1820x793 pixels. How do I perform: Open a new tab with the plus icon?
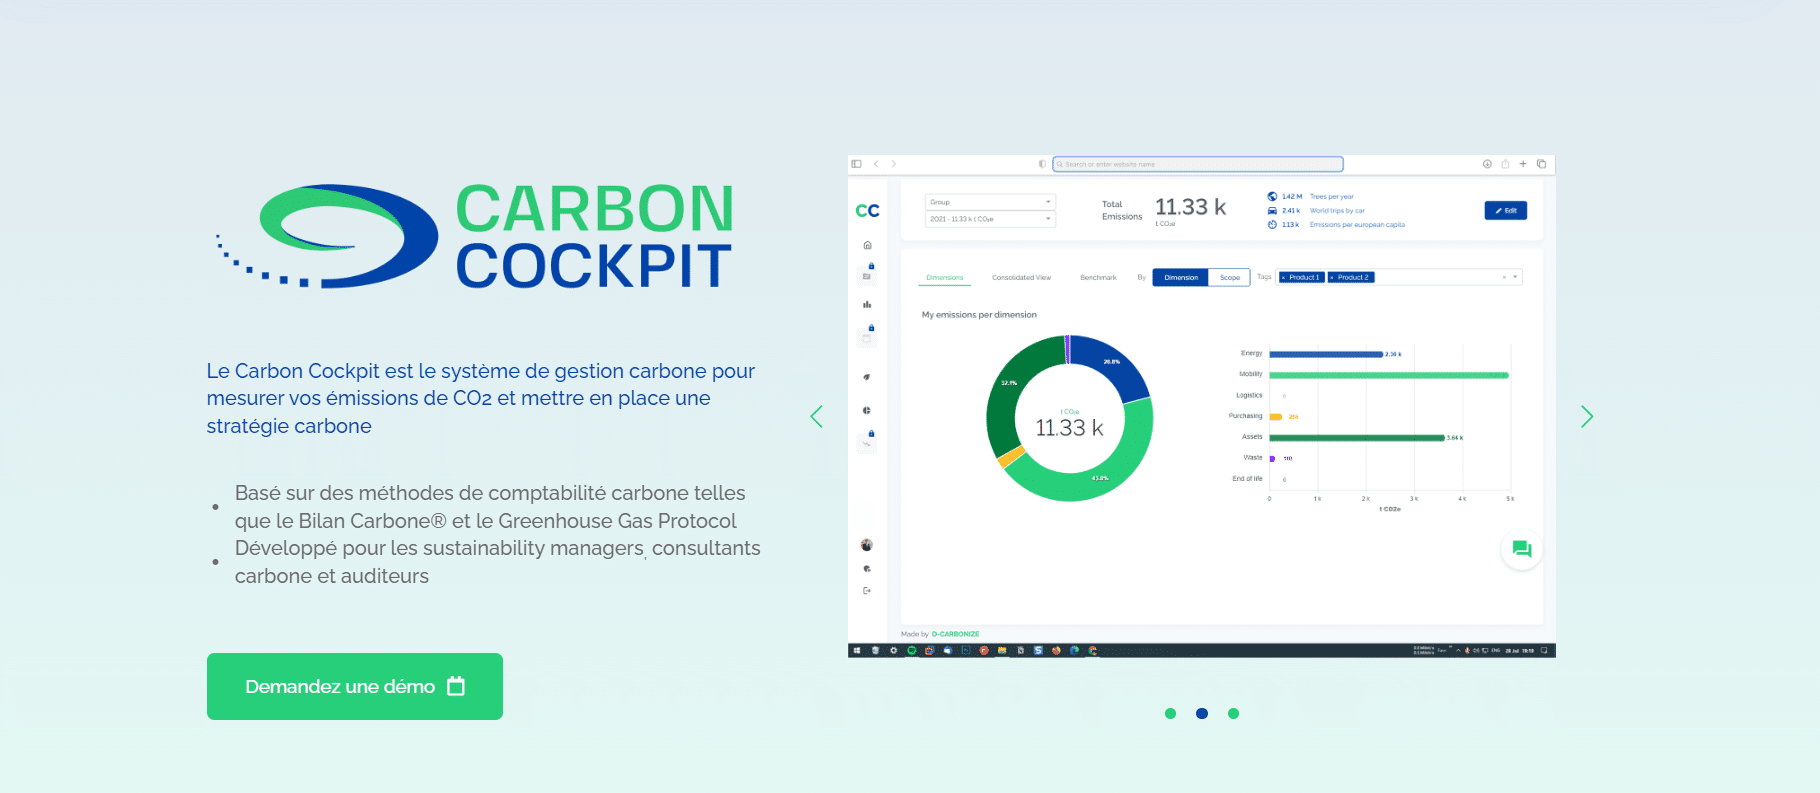(1523, 164)
